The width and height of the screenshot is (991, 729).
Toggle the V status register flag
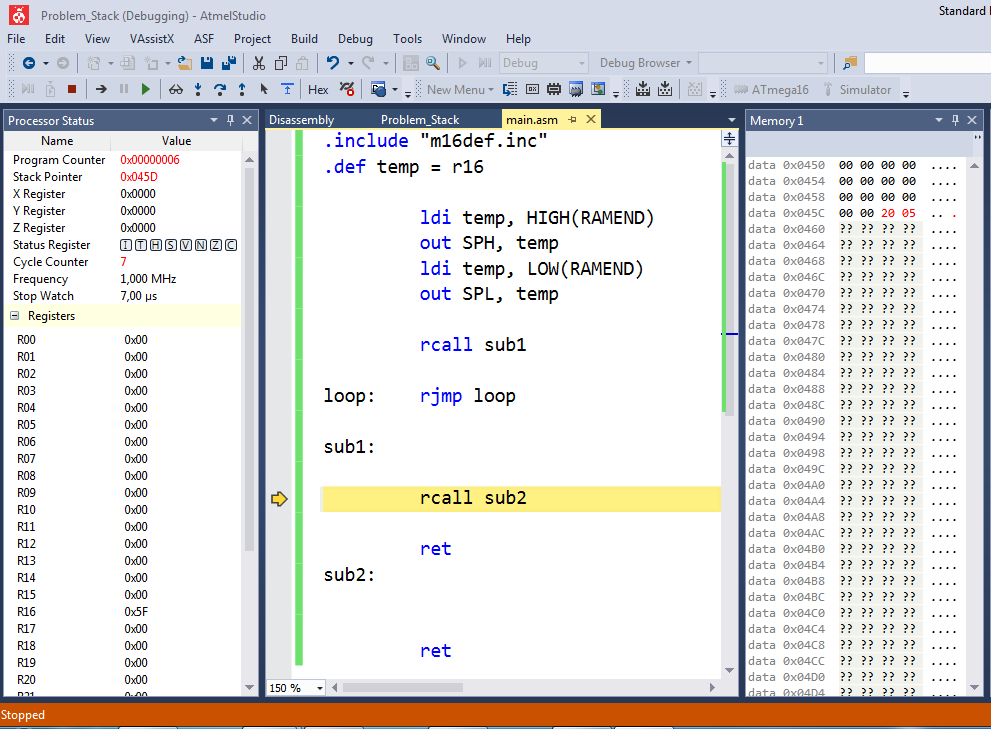(x=186, y=245)
